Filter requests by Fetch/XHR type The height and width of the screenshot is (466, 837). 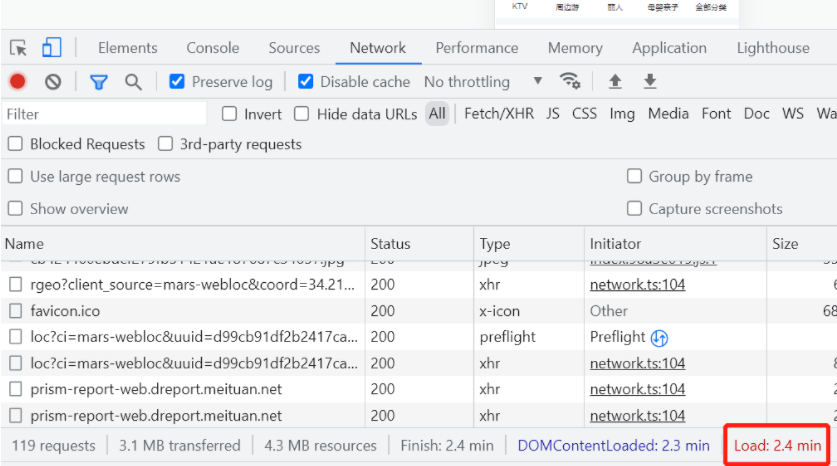(x=499, y=114)
